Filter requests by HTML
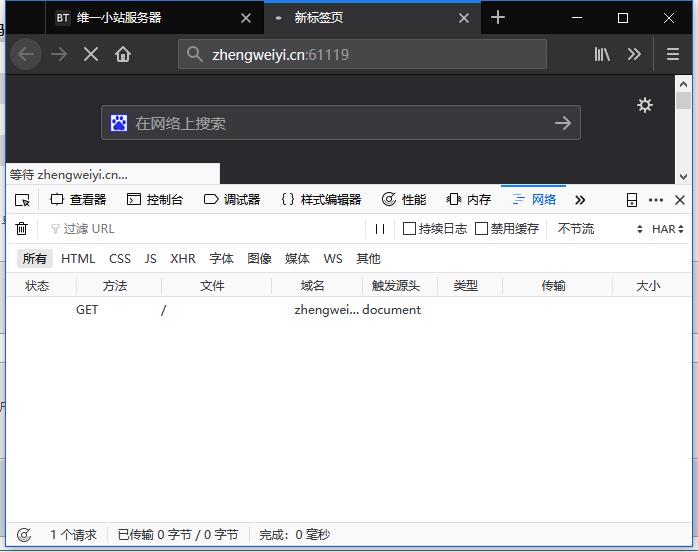Viewport: 698px width, 552px height. click(78, 259)
